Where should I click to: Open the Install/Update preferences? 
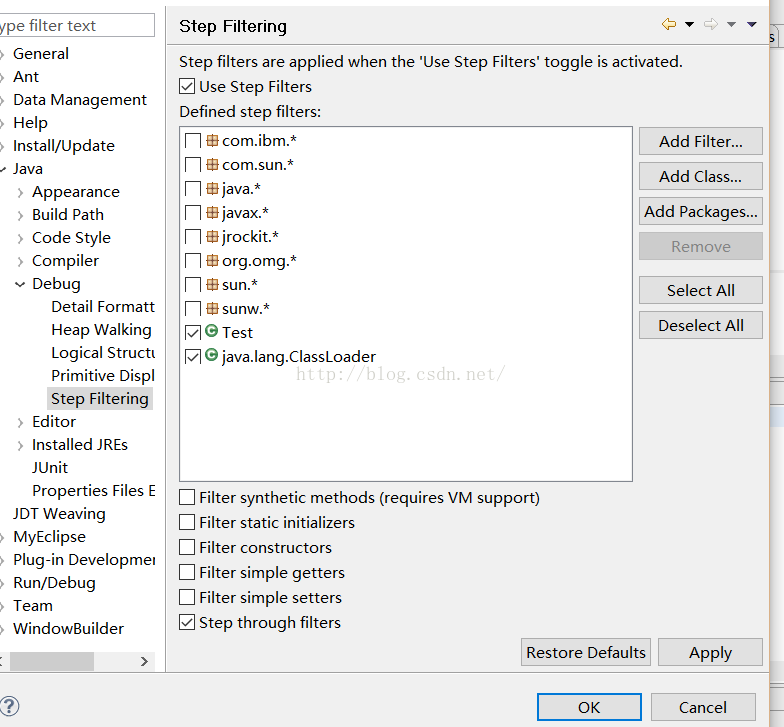click(x=64, y=146)
